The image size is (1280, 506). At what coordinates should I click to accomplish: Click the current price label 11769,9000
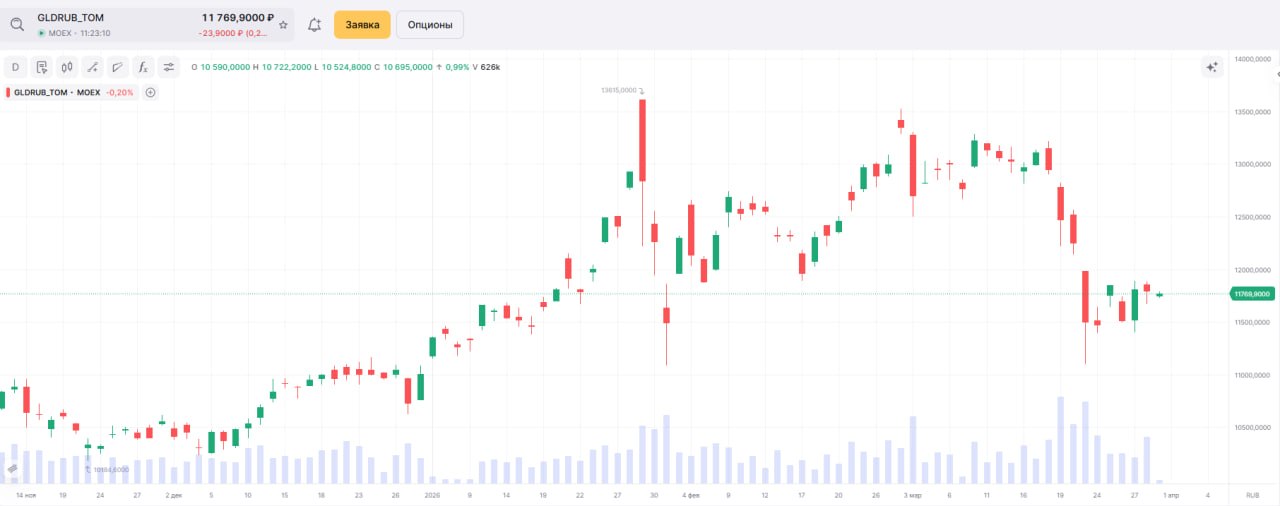pos(1251,294)
